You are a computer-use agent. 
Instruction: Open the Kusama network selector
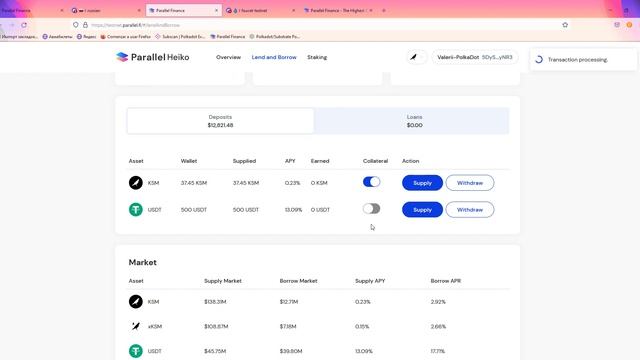click(x=416, y=57)
